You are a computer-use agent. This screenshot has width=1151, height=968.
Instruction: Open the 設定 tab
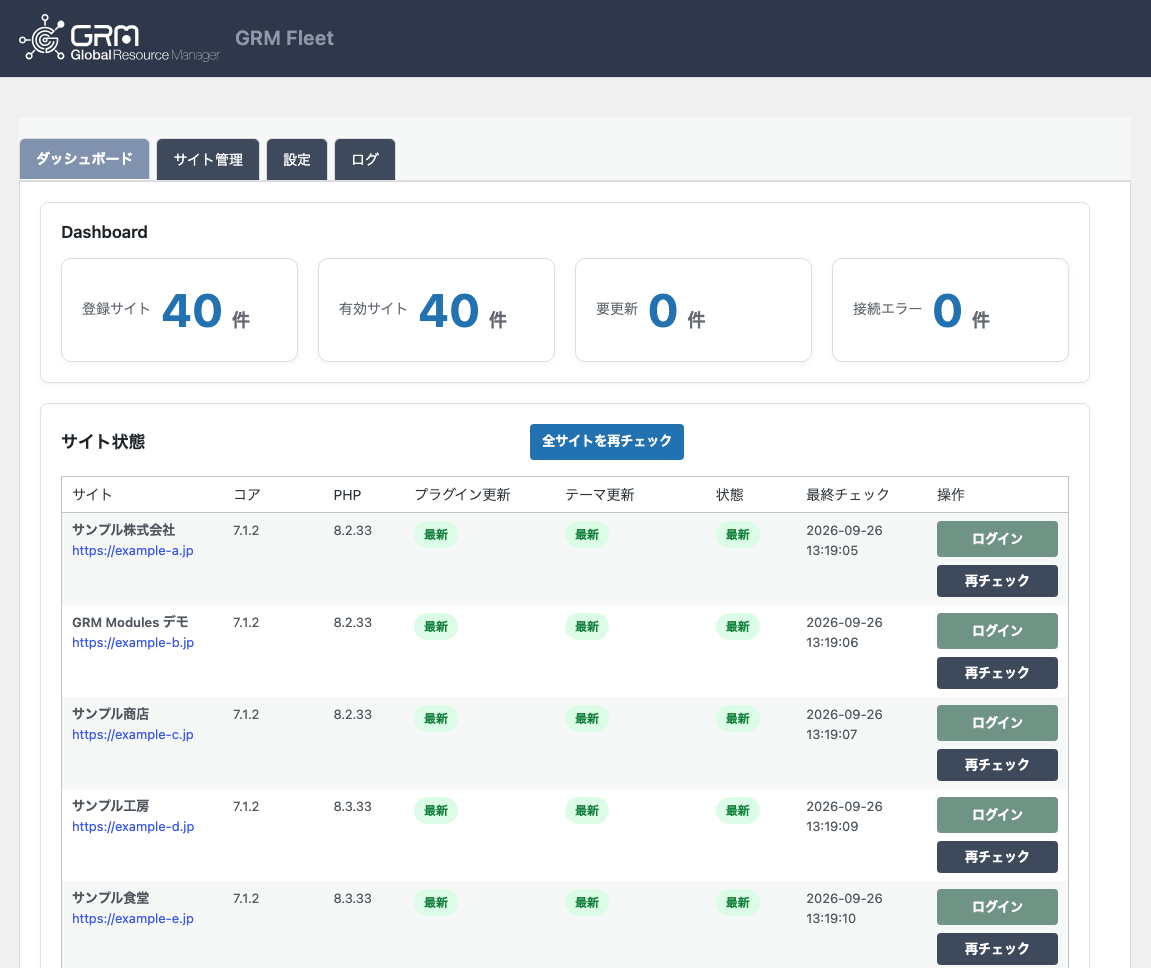click(297, 159)
